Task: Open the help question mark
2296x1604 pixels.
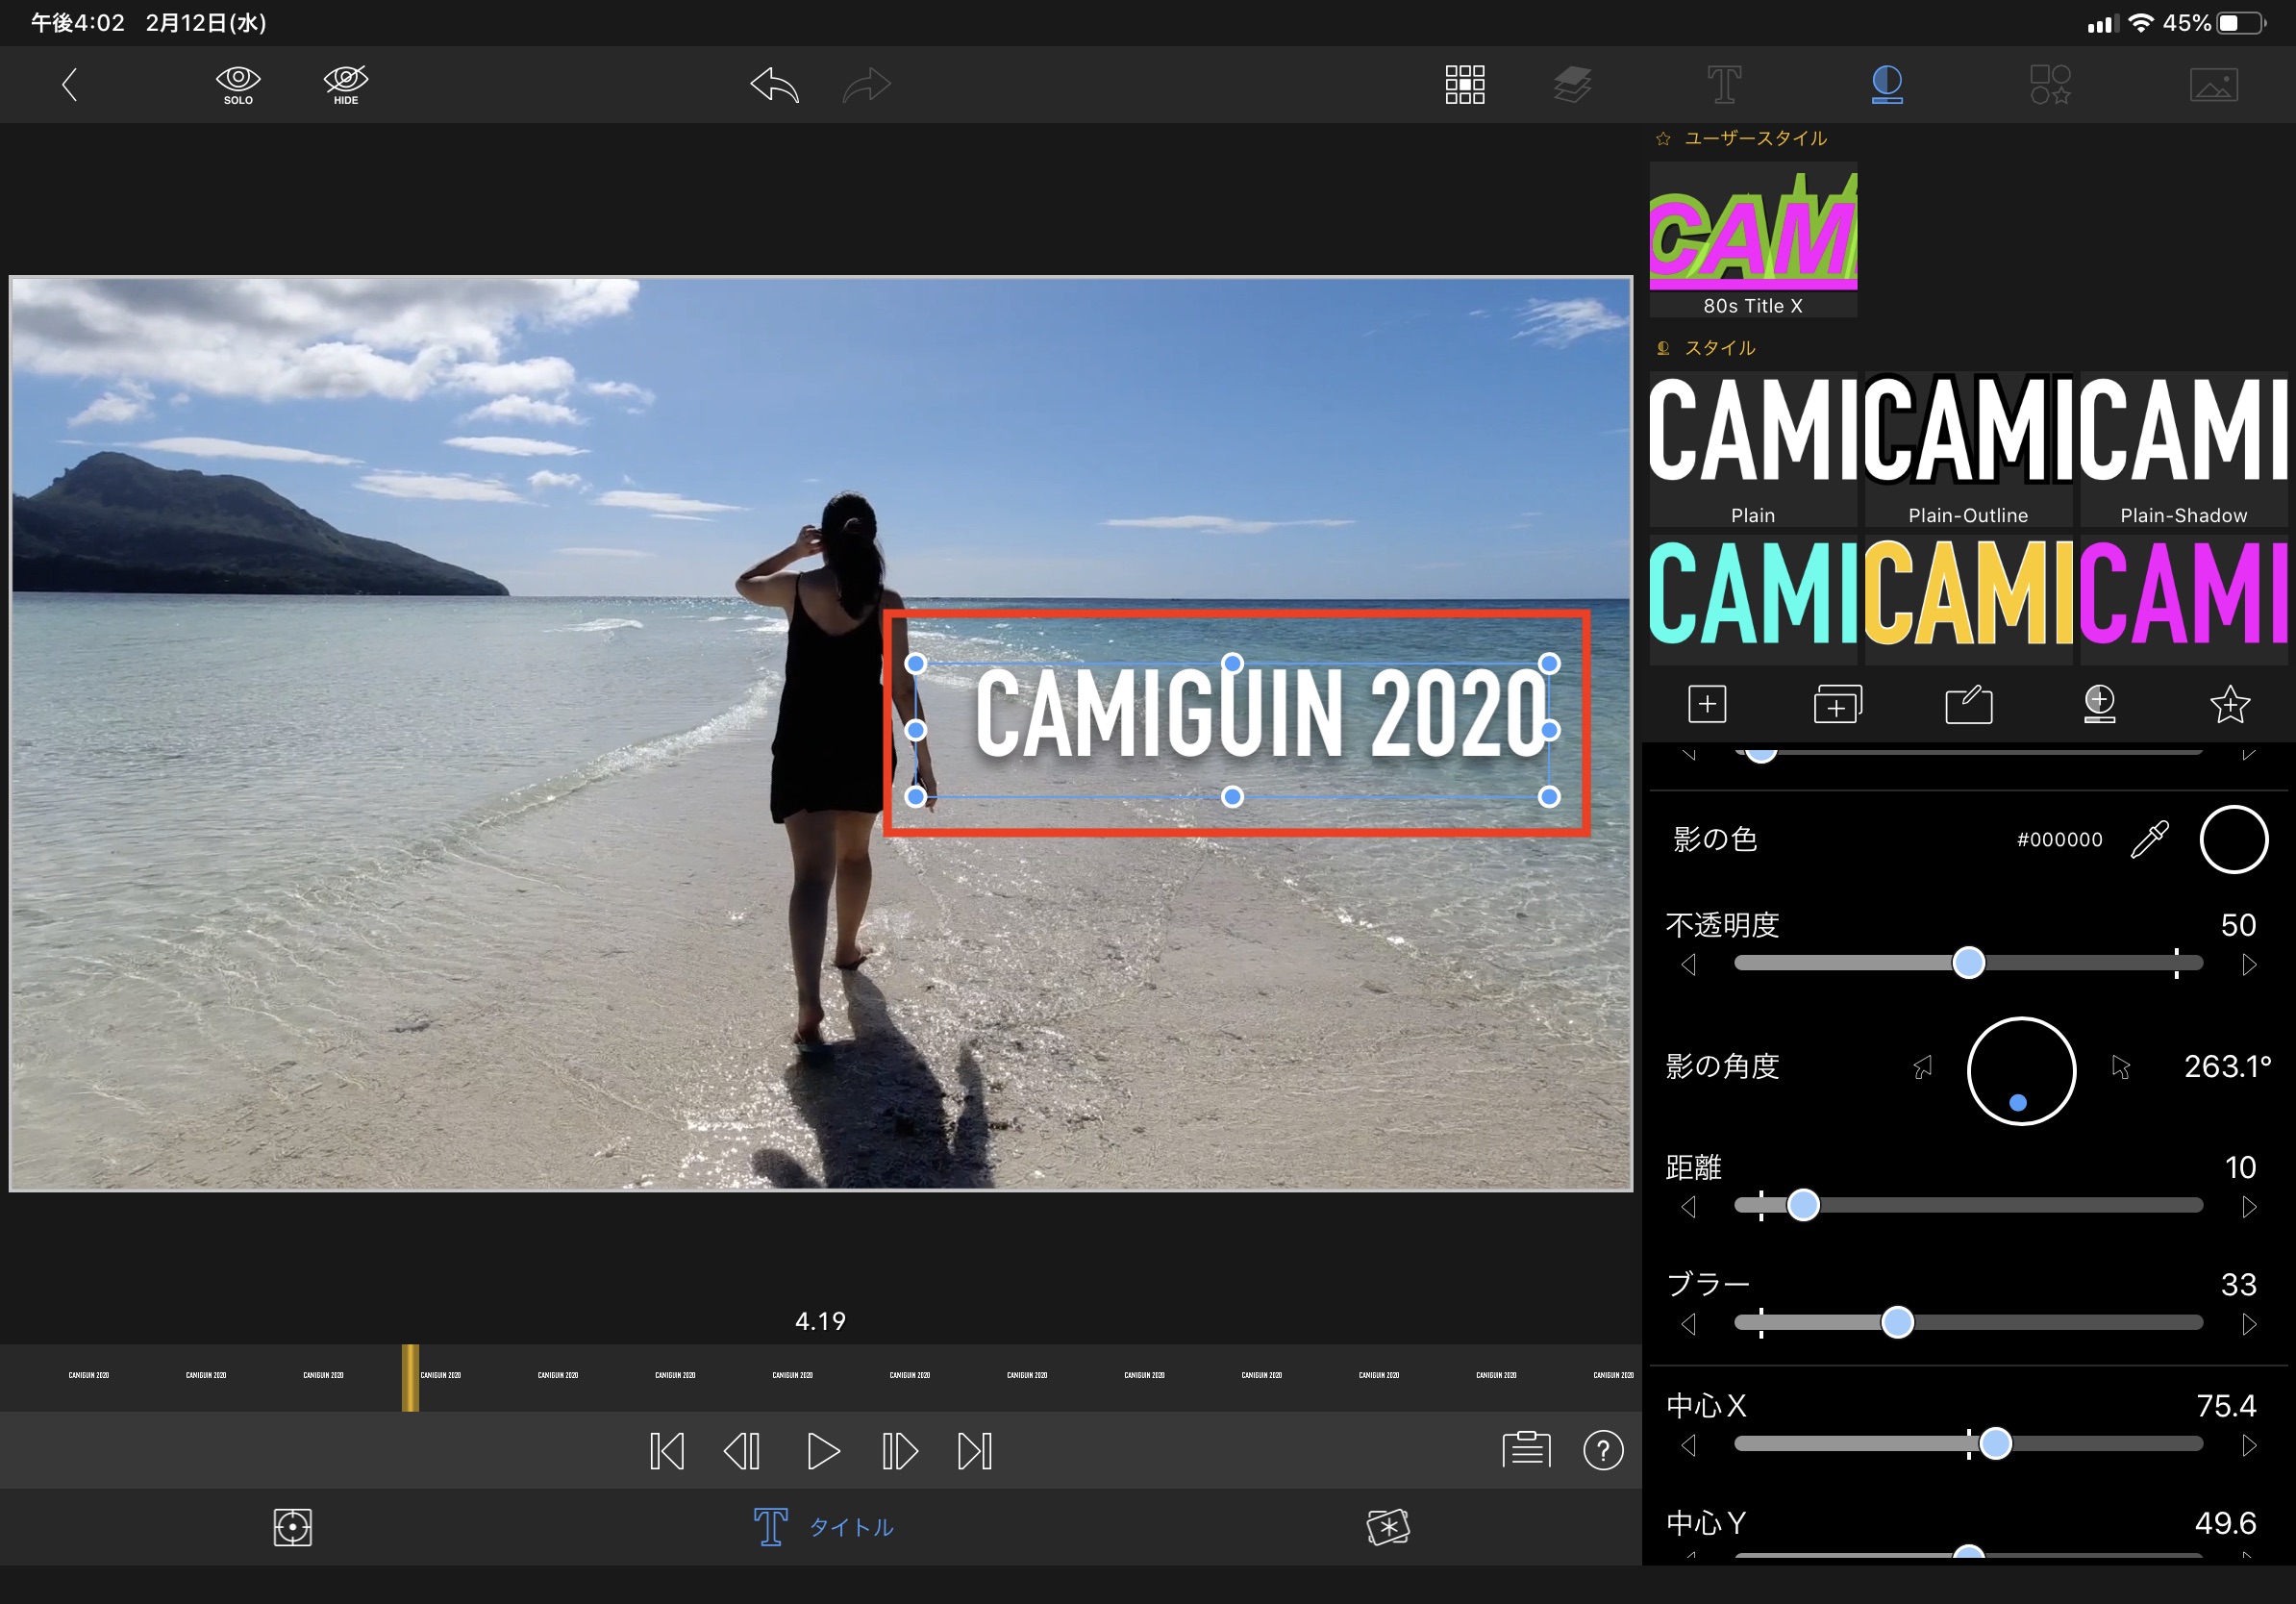Action: (1603, 1451)
